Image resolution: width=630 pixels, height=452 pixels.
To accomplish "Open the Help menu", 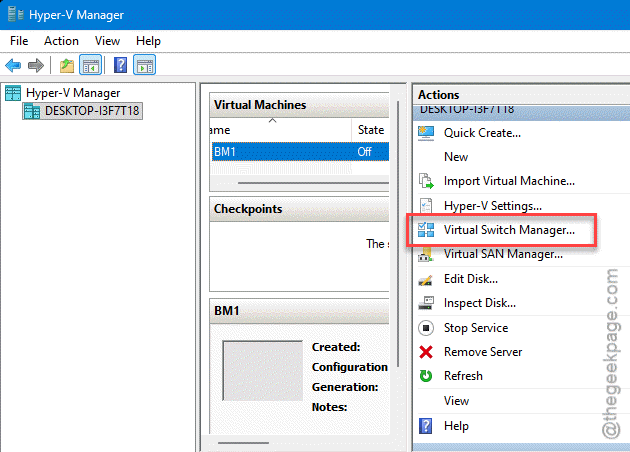I will click(x=148, y=41).
